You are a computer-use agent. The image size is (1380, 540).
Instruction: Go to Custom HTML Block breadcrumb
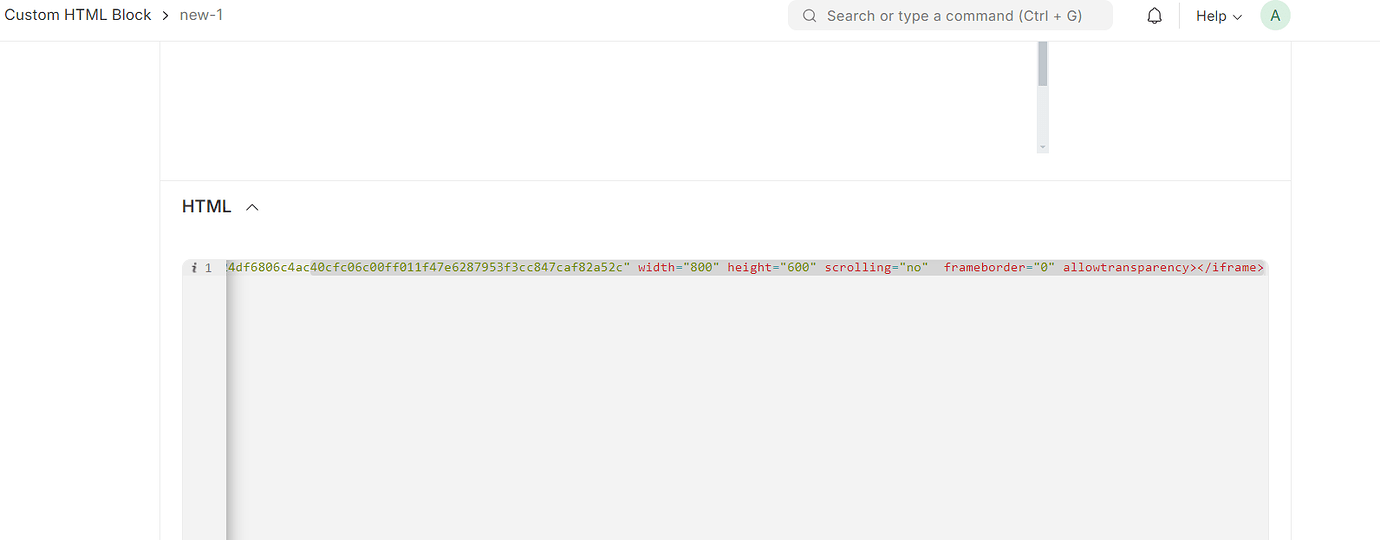78,15
